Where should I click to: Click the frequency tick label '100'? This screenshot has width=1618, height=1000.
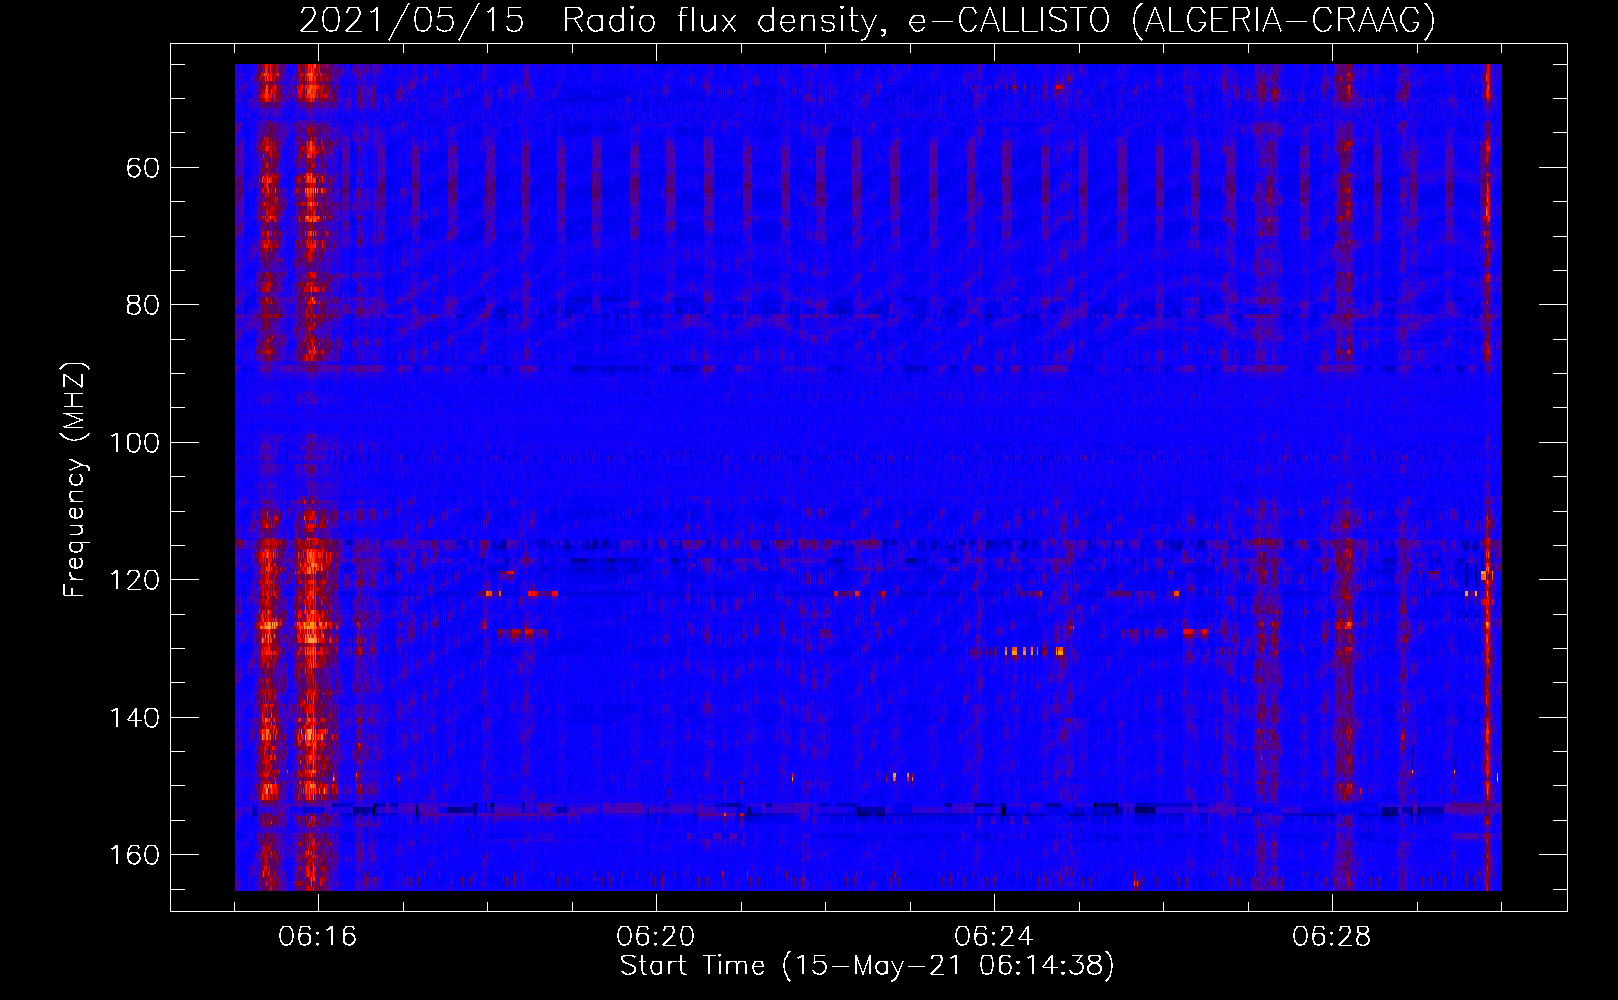pyautogui.click(x=134, y=443)
